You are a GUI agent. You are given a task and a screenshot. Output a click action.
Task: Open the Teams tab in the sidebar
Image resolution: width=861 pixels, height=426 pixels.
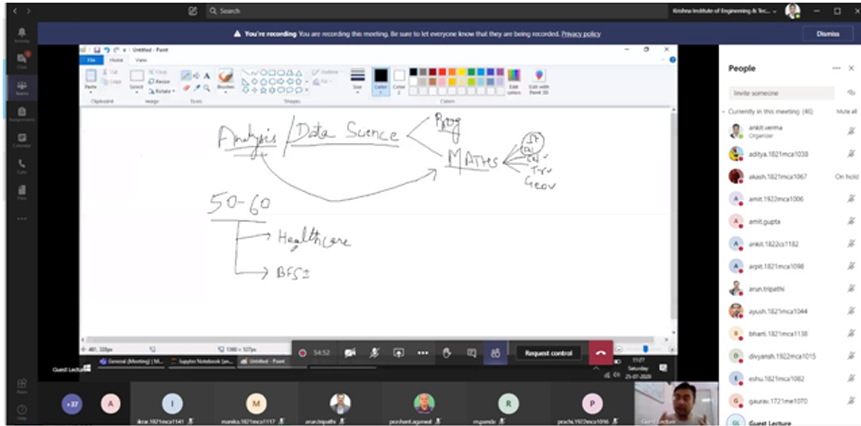coord(21,86)
